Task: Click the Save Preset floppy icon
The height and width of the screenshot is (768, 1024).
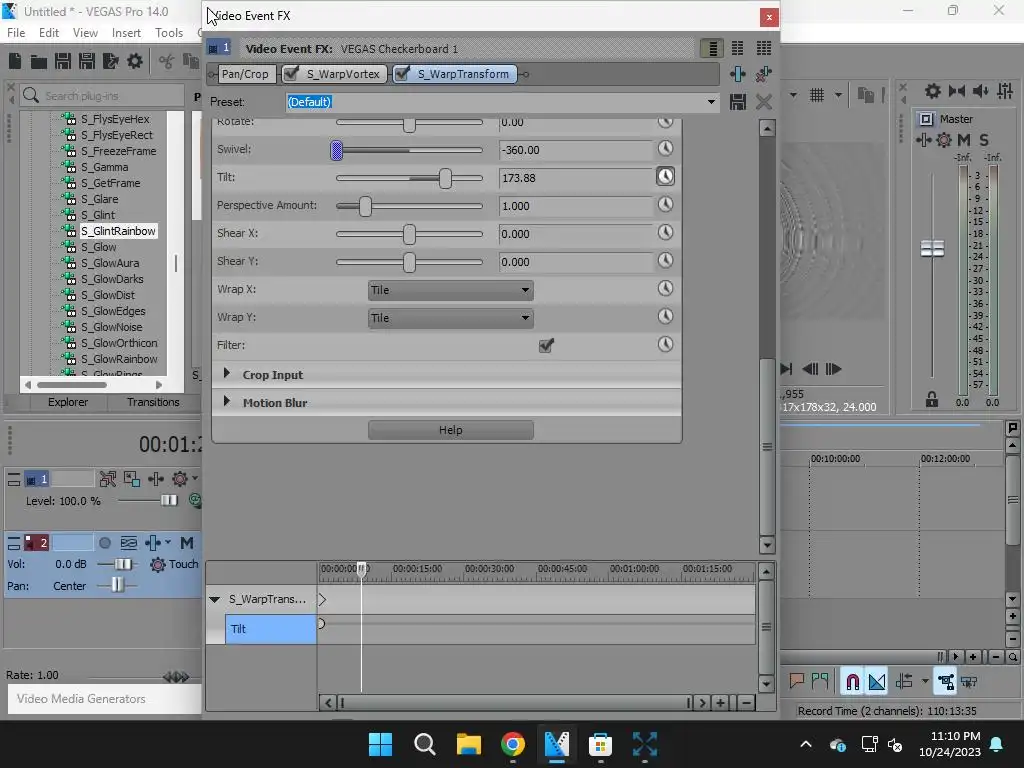Action: coord(738,102)
